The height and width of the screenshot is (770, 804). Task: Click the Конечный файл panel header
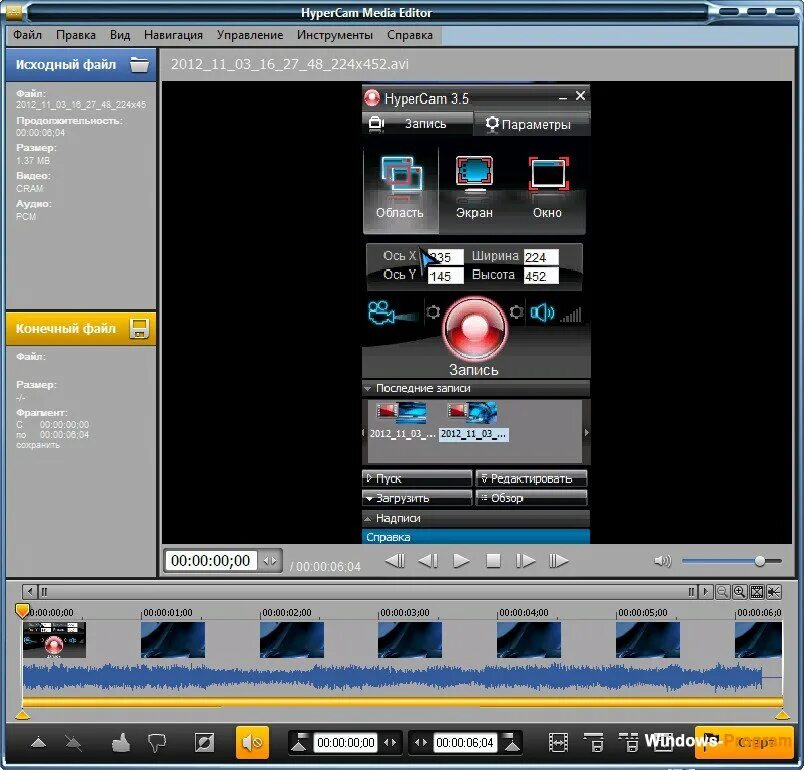81,329
